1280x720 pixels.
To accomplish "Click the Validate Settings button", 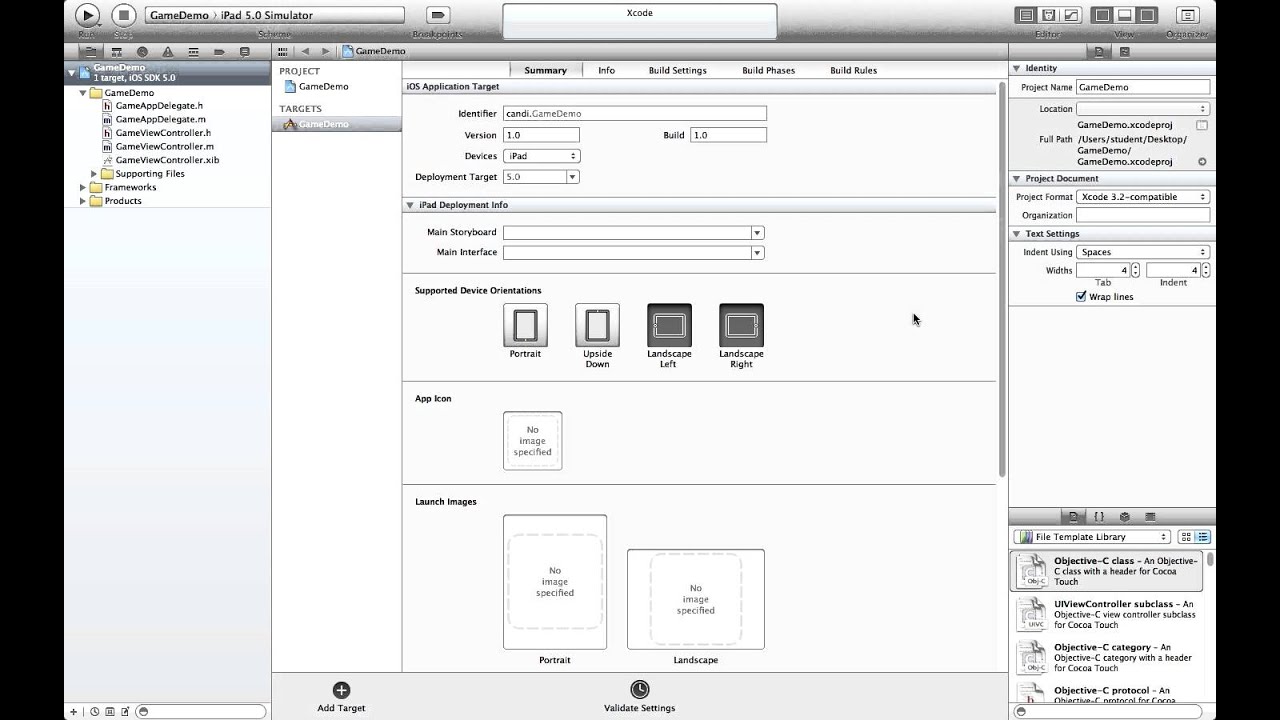I will click(639, 697).
